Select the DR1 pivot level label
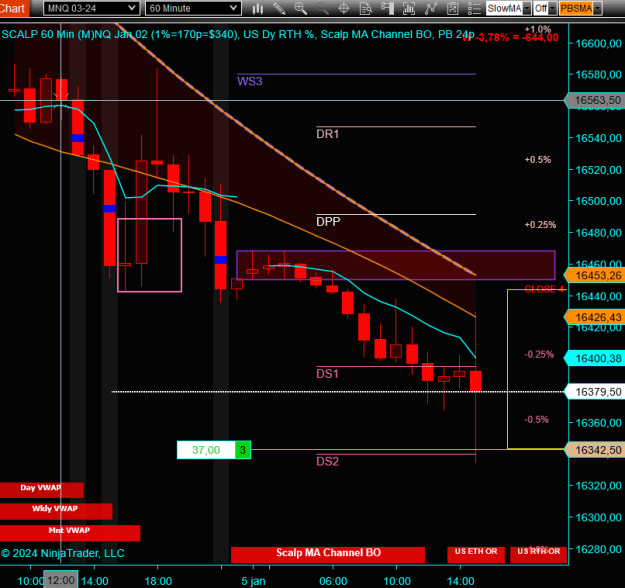 coord(327,134)
